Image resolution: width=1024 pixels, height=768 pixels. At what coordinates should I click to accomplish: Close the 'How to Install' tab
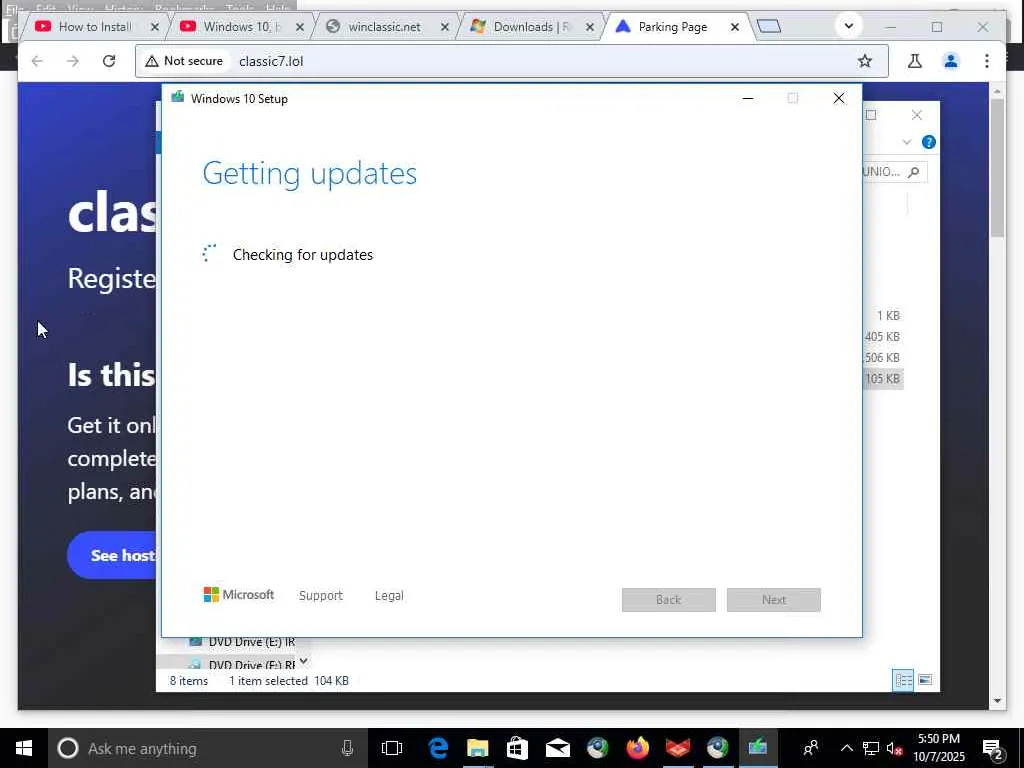click(155, 27)
